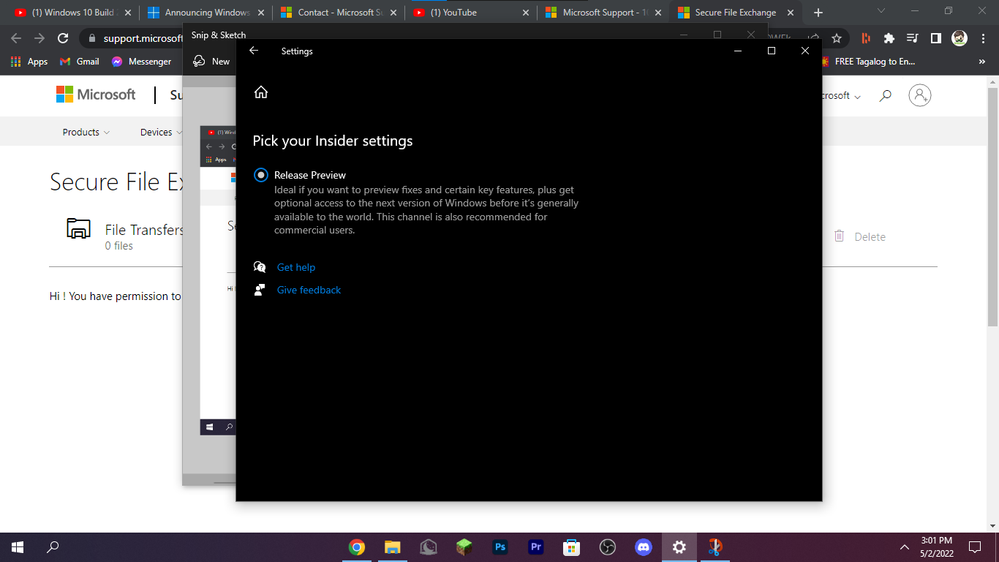Open Discord from the taskbar
999x562 pixels.
(643, 547)
